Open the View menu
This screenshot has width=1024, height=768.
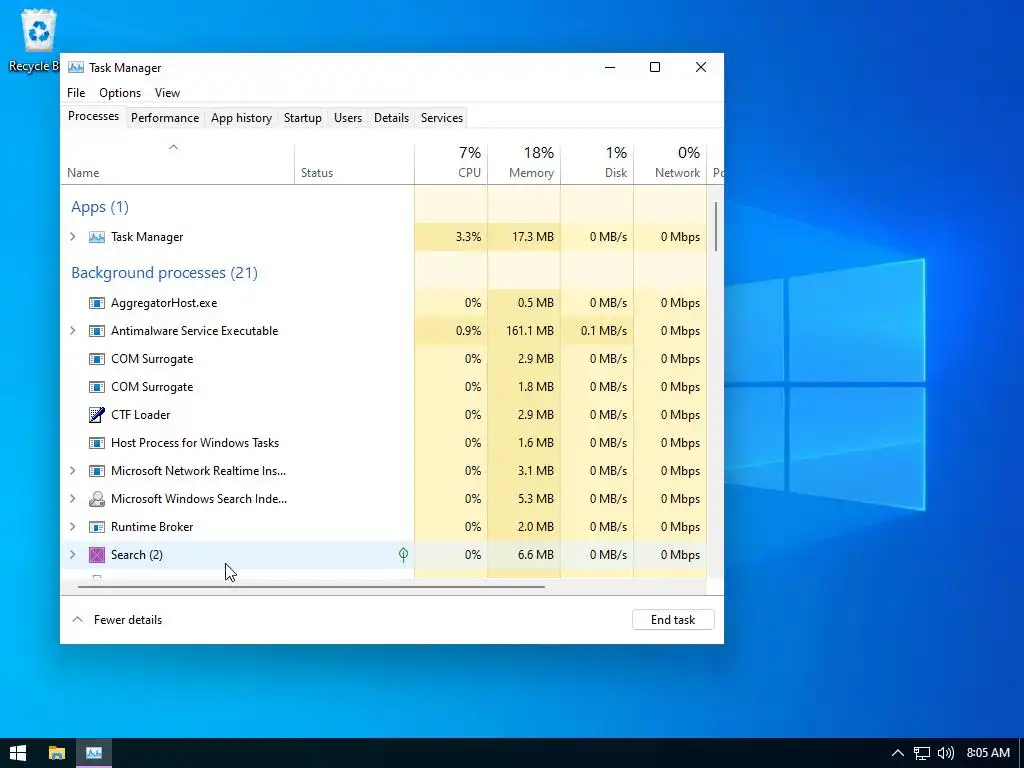point(167,93)
